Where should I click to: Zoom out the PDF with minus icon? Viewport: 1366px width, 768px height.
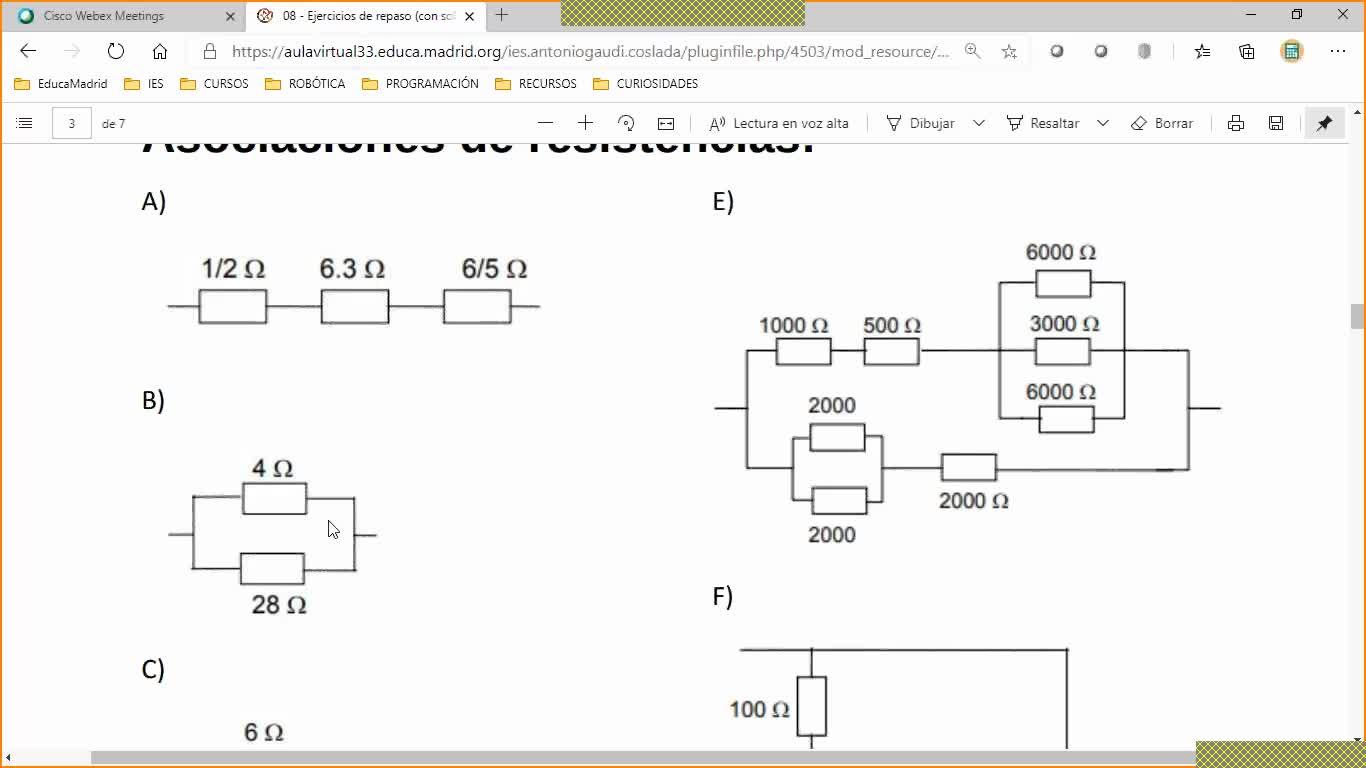[x=545, y=123]
